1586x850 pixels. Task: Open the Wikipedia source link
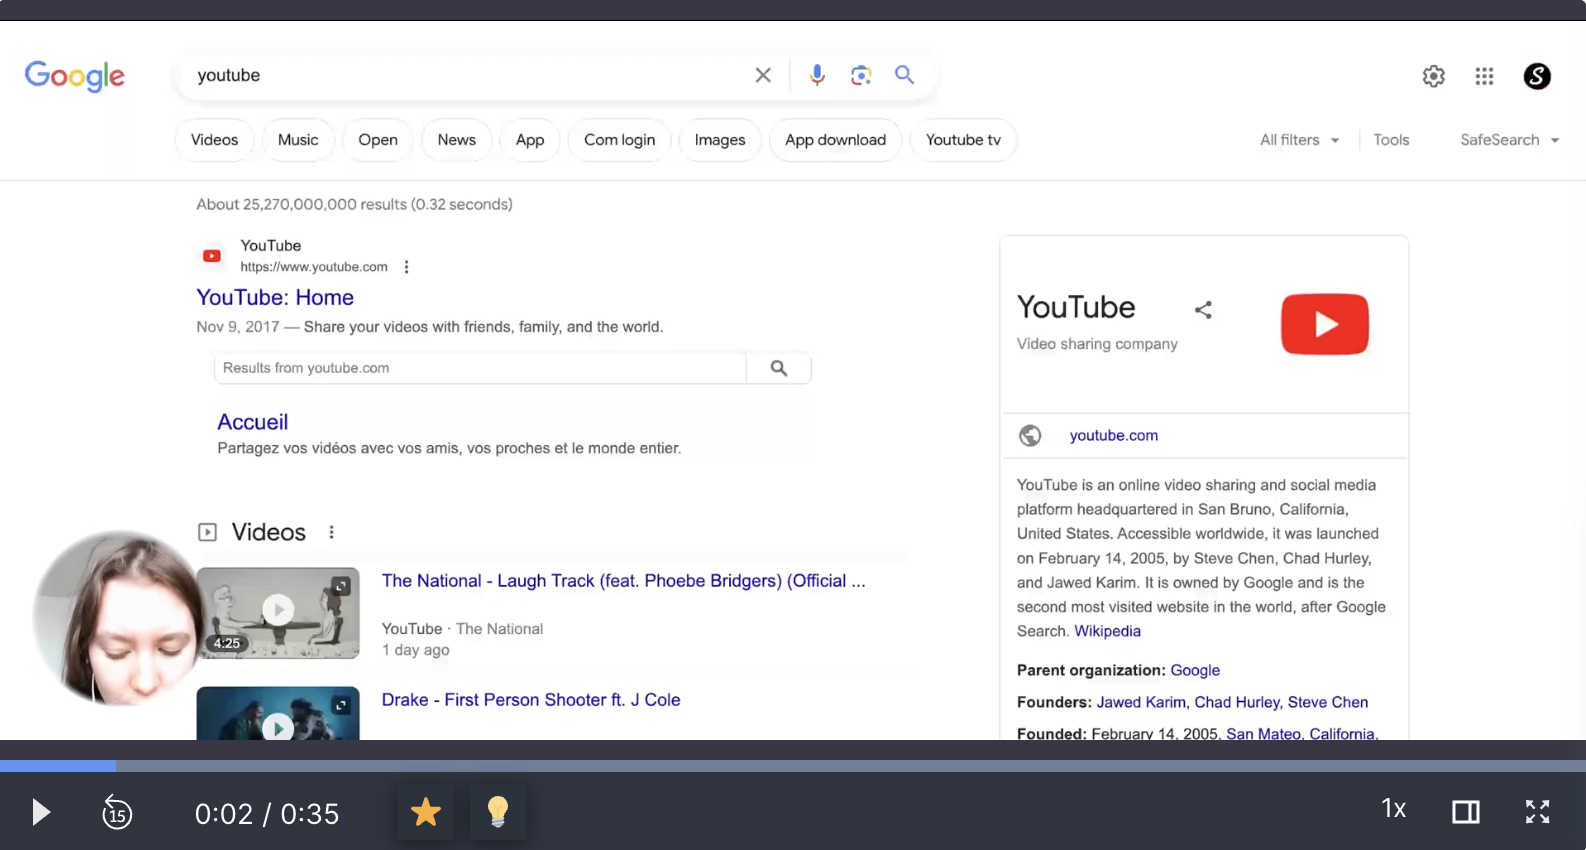click(1108, 631)
